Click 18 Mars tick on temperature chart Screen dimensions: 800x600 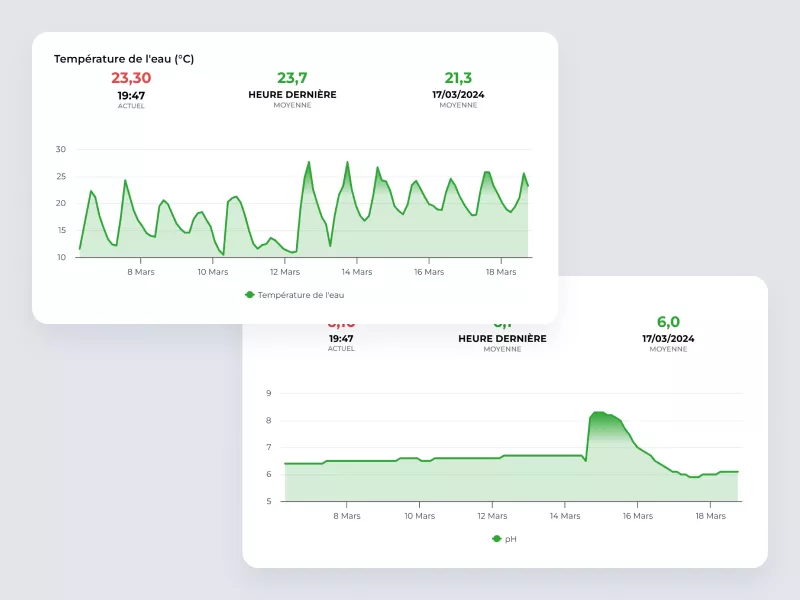click(501, 272)
